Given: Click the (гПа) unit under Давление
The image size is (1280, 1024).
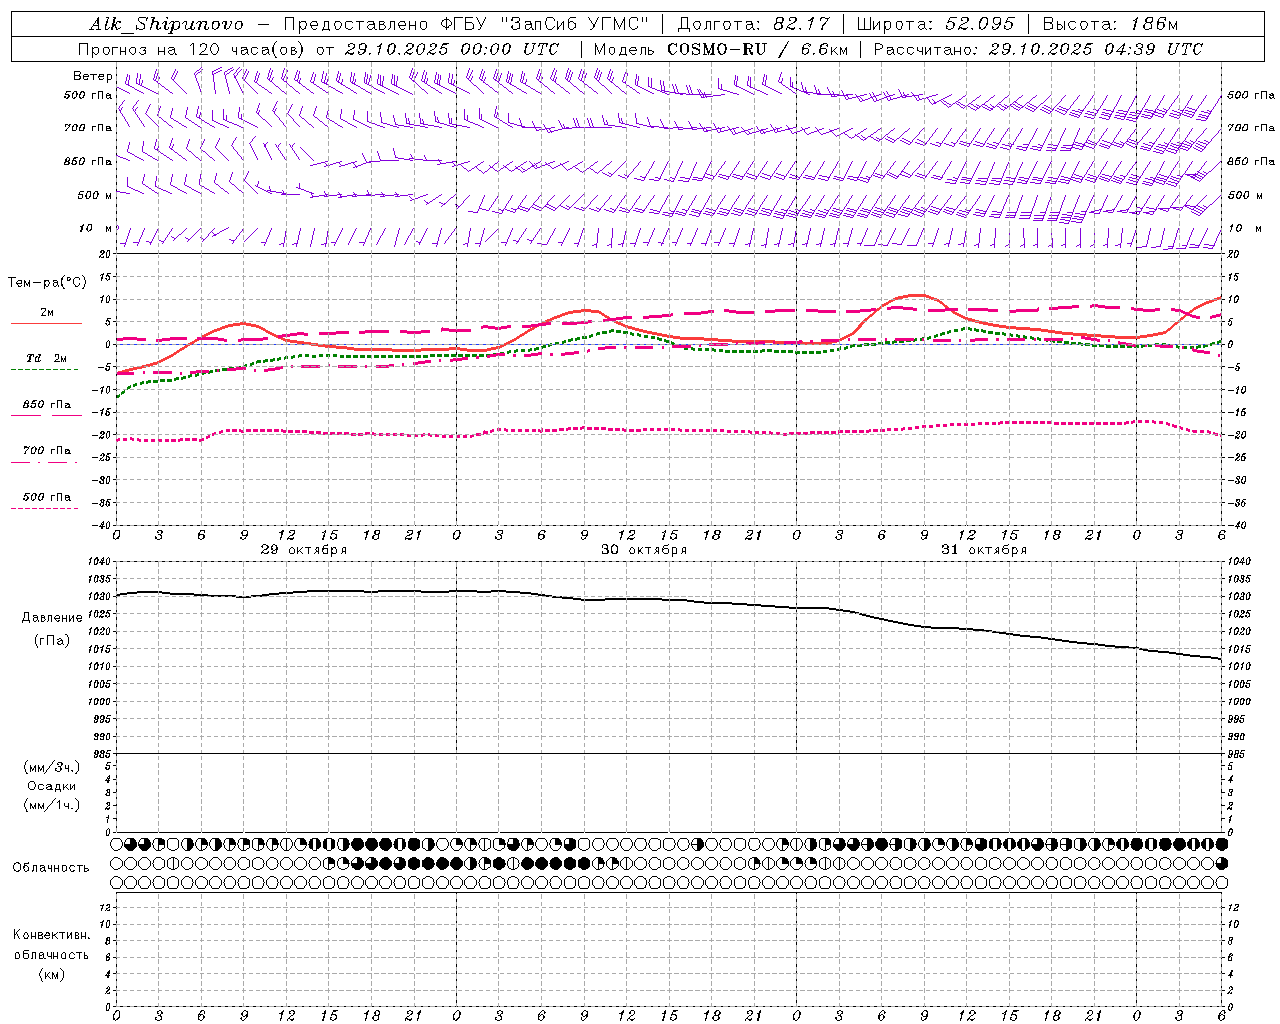Looking at the screenshot, I should tap(52, 641).
